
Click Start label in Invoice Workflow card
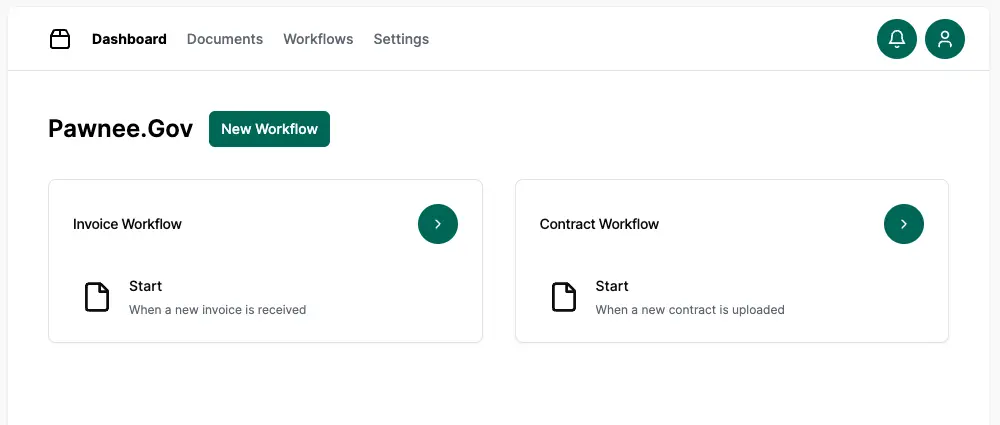pos(145,286)
